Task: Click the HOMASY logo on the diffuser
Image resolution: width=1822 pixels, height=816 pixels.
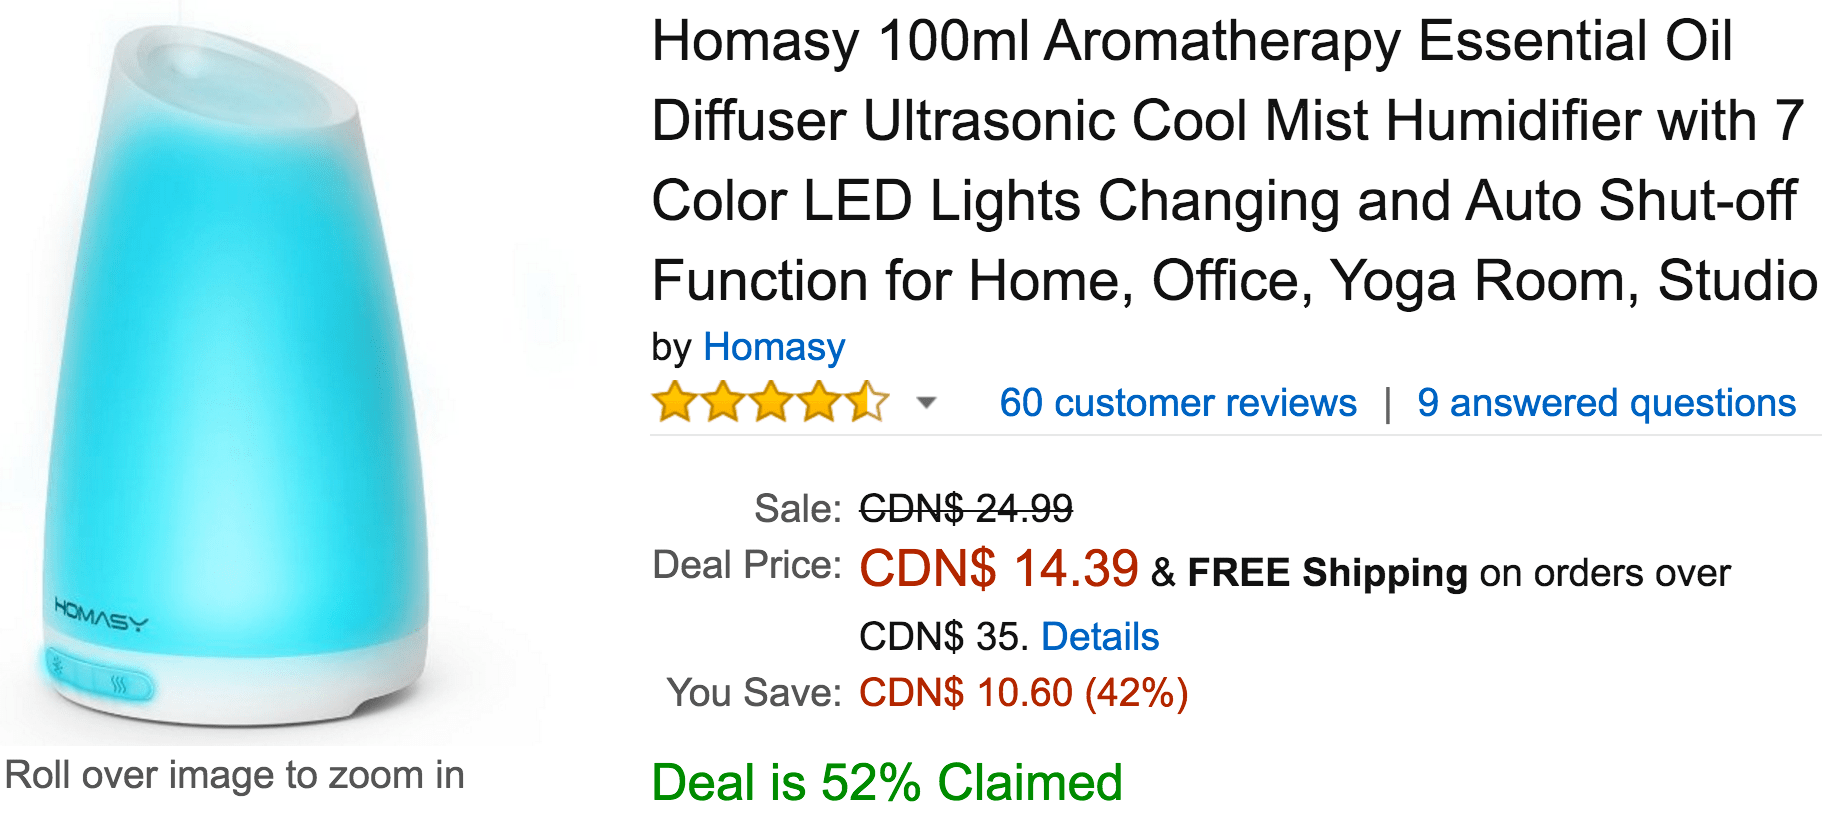Action: click(x=101, y=615)
